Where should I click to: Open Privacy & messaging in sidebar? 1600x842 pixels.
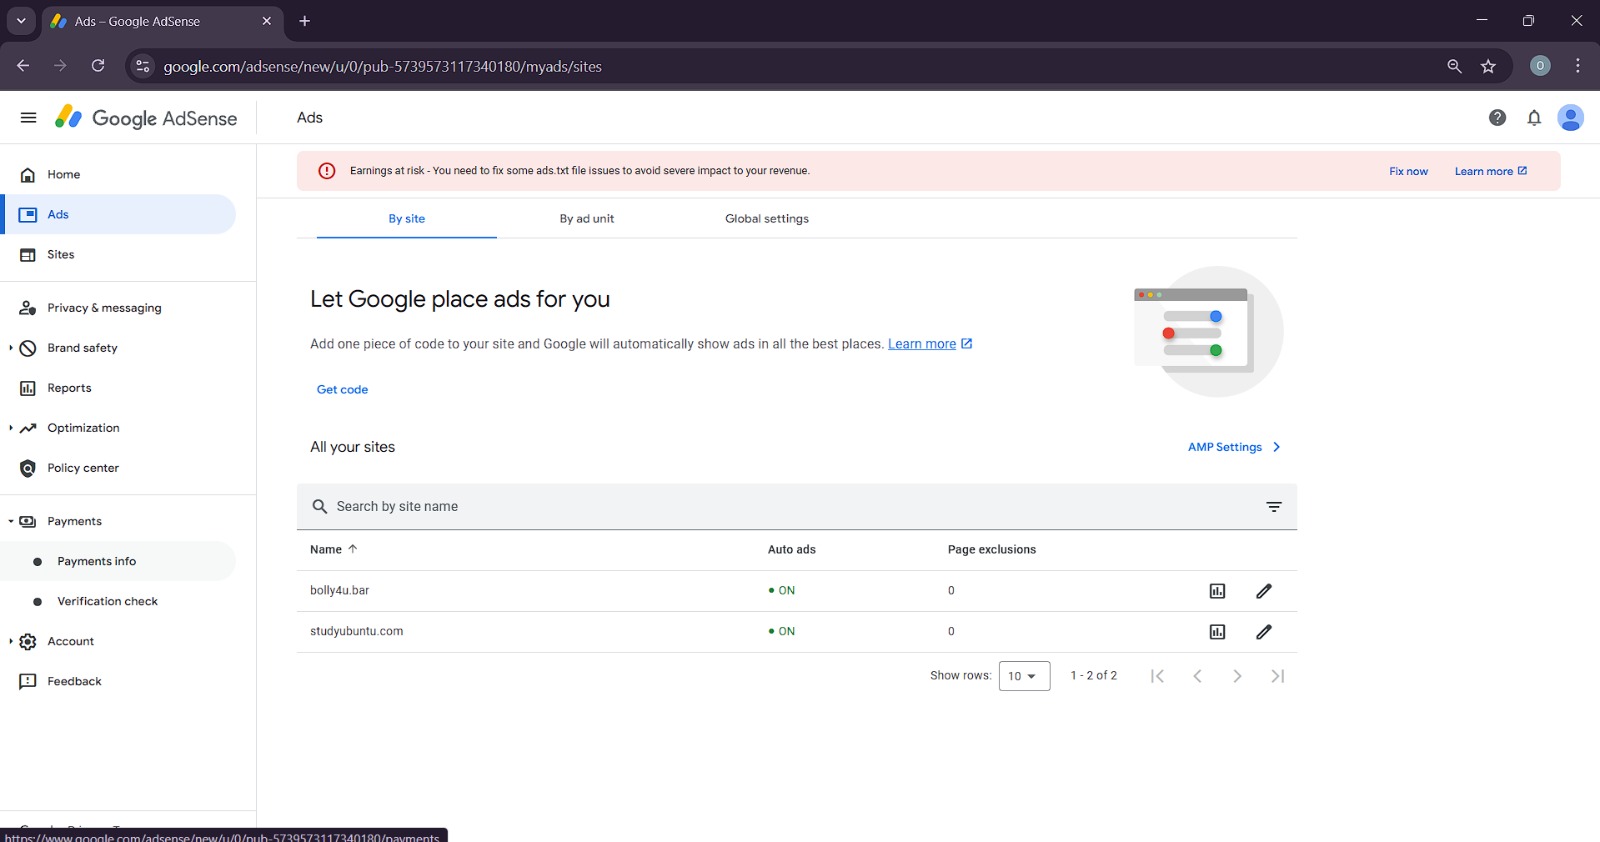coord(120,308)
